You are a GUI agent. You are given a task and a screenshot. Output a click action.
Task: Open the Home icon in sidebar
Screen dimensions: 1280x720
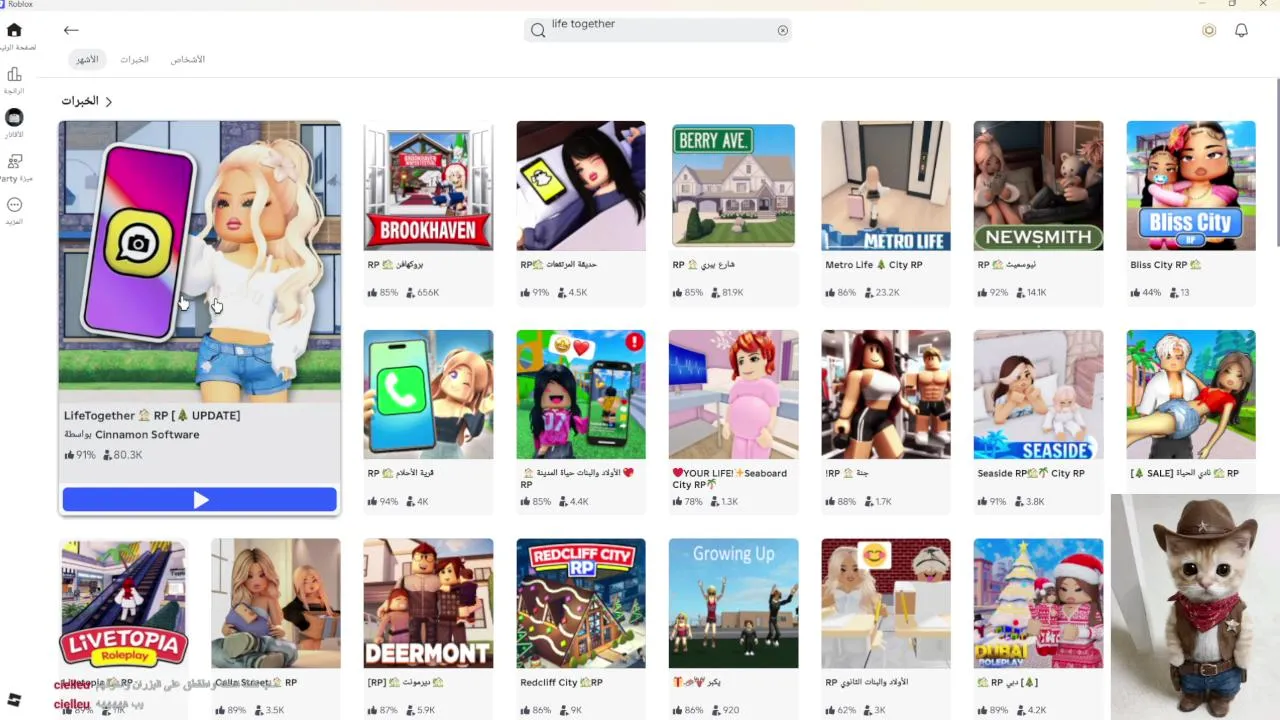click(14, 30)
